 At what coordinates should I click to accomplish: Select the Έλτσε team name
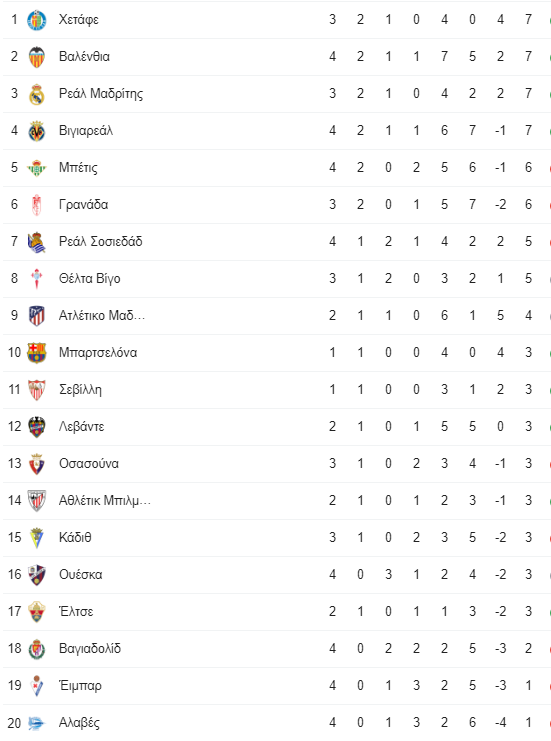click(76, 612)
